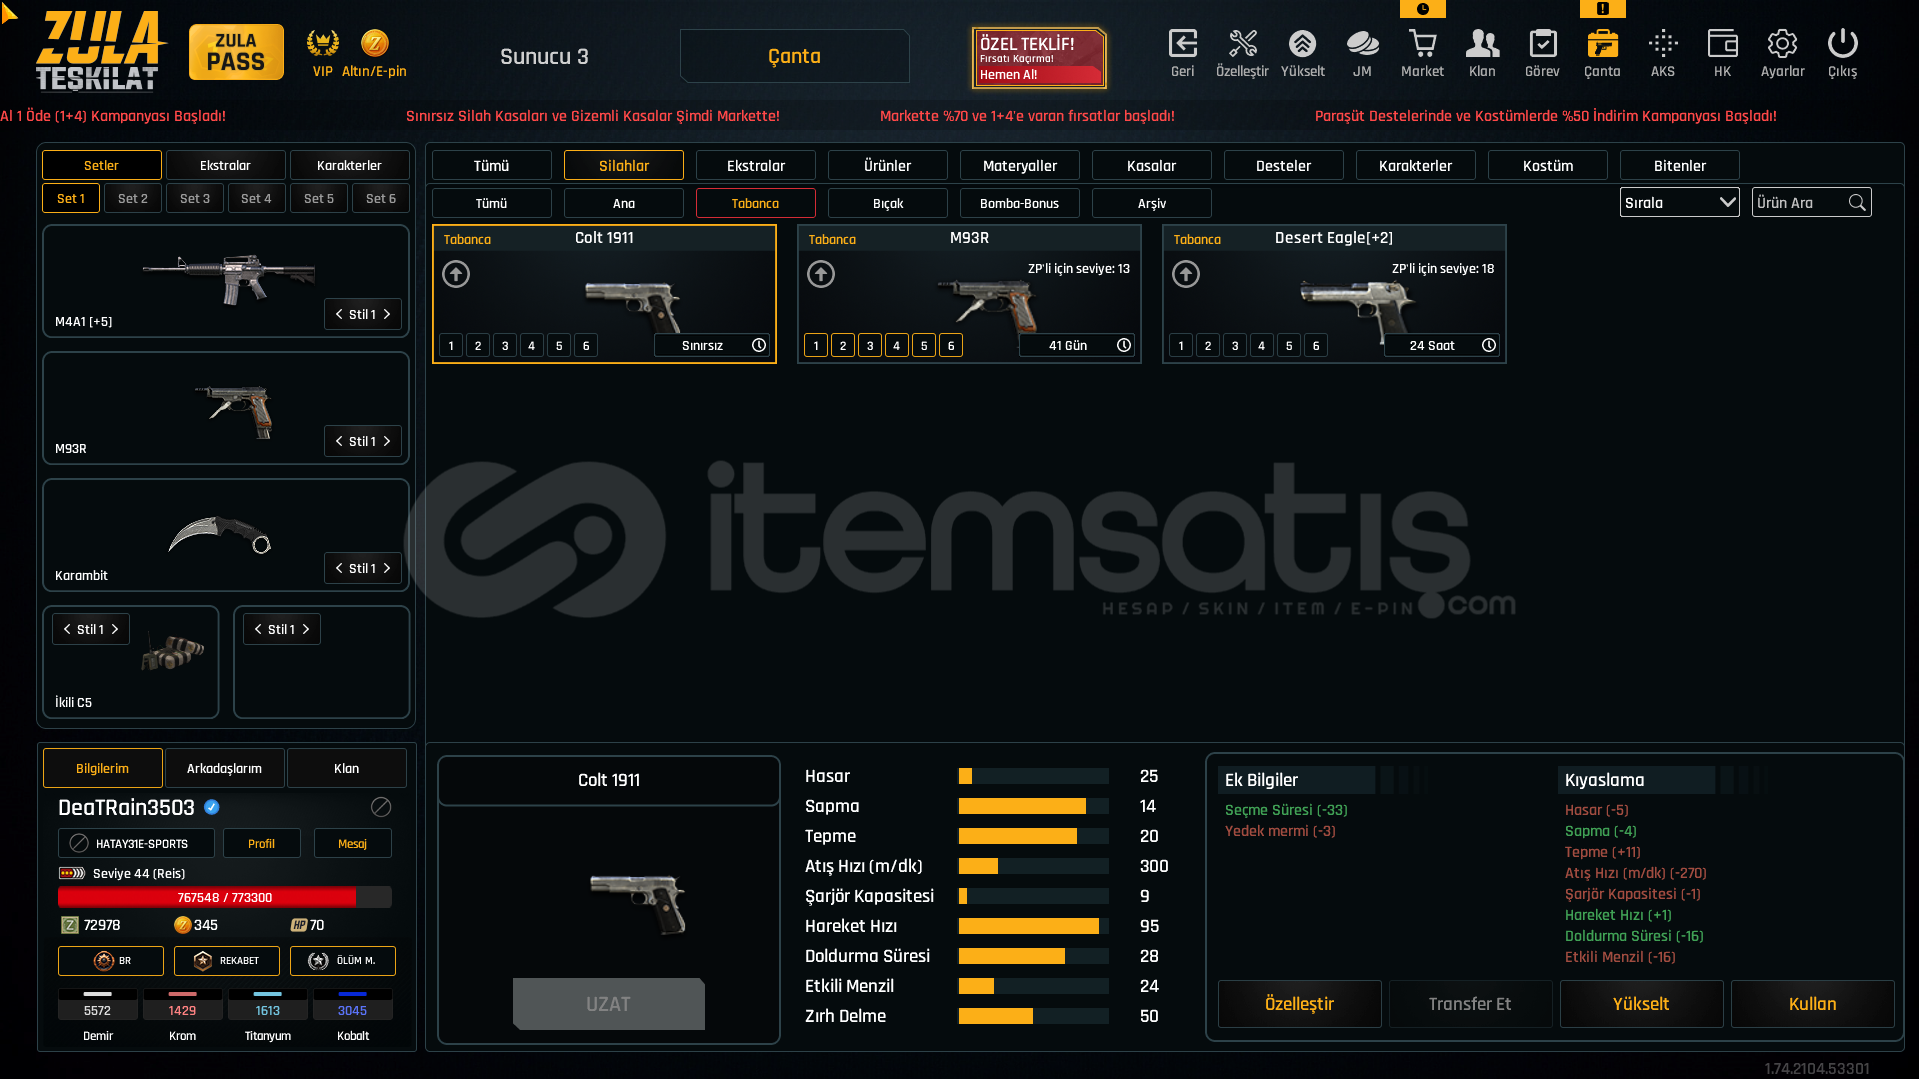The image size is (1919, 1079).
Task: Click upgrade arrow on Colt 1911 card
Action: (x=456, y=274)
